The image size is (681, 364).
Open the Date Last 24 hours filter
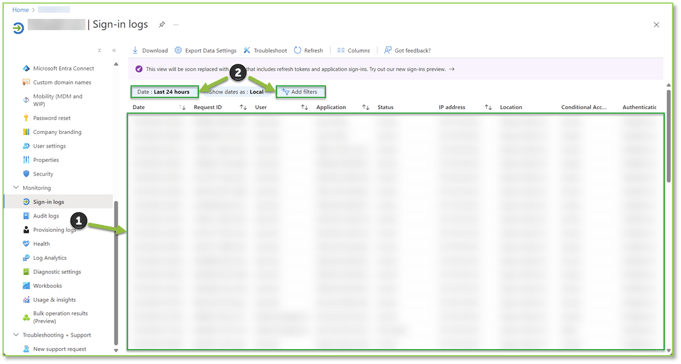point(164,92)
